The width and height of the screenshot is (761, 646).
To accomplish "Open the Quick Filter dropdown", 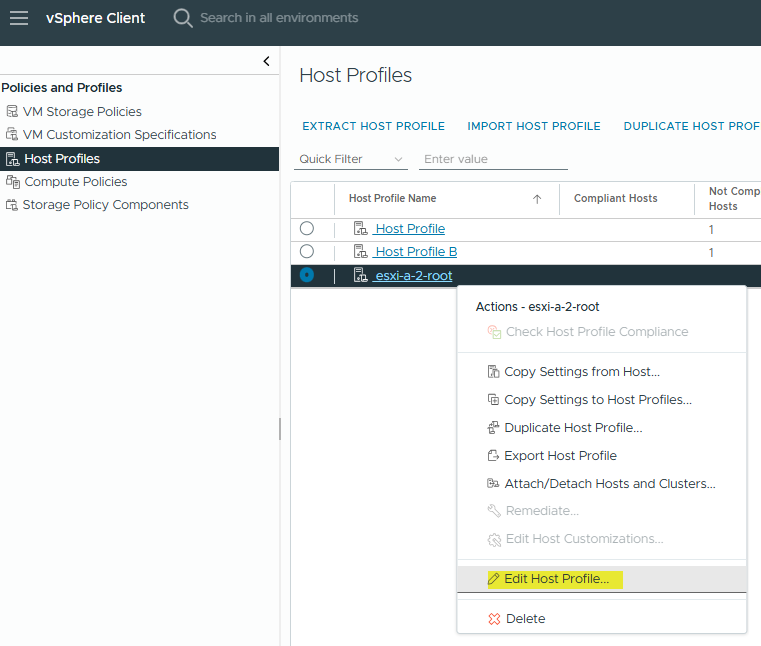I will pyautogui.click(x=351, y=159).
